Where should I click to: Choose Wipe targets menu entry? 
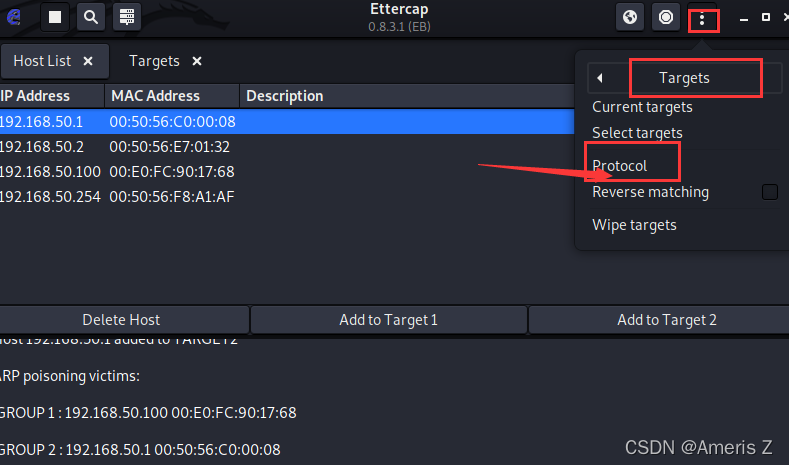tap(634, 225)
